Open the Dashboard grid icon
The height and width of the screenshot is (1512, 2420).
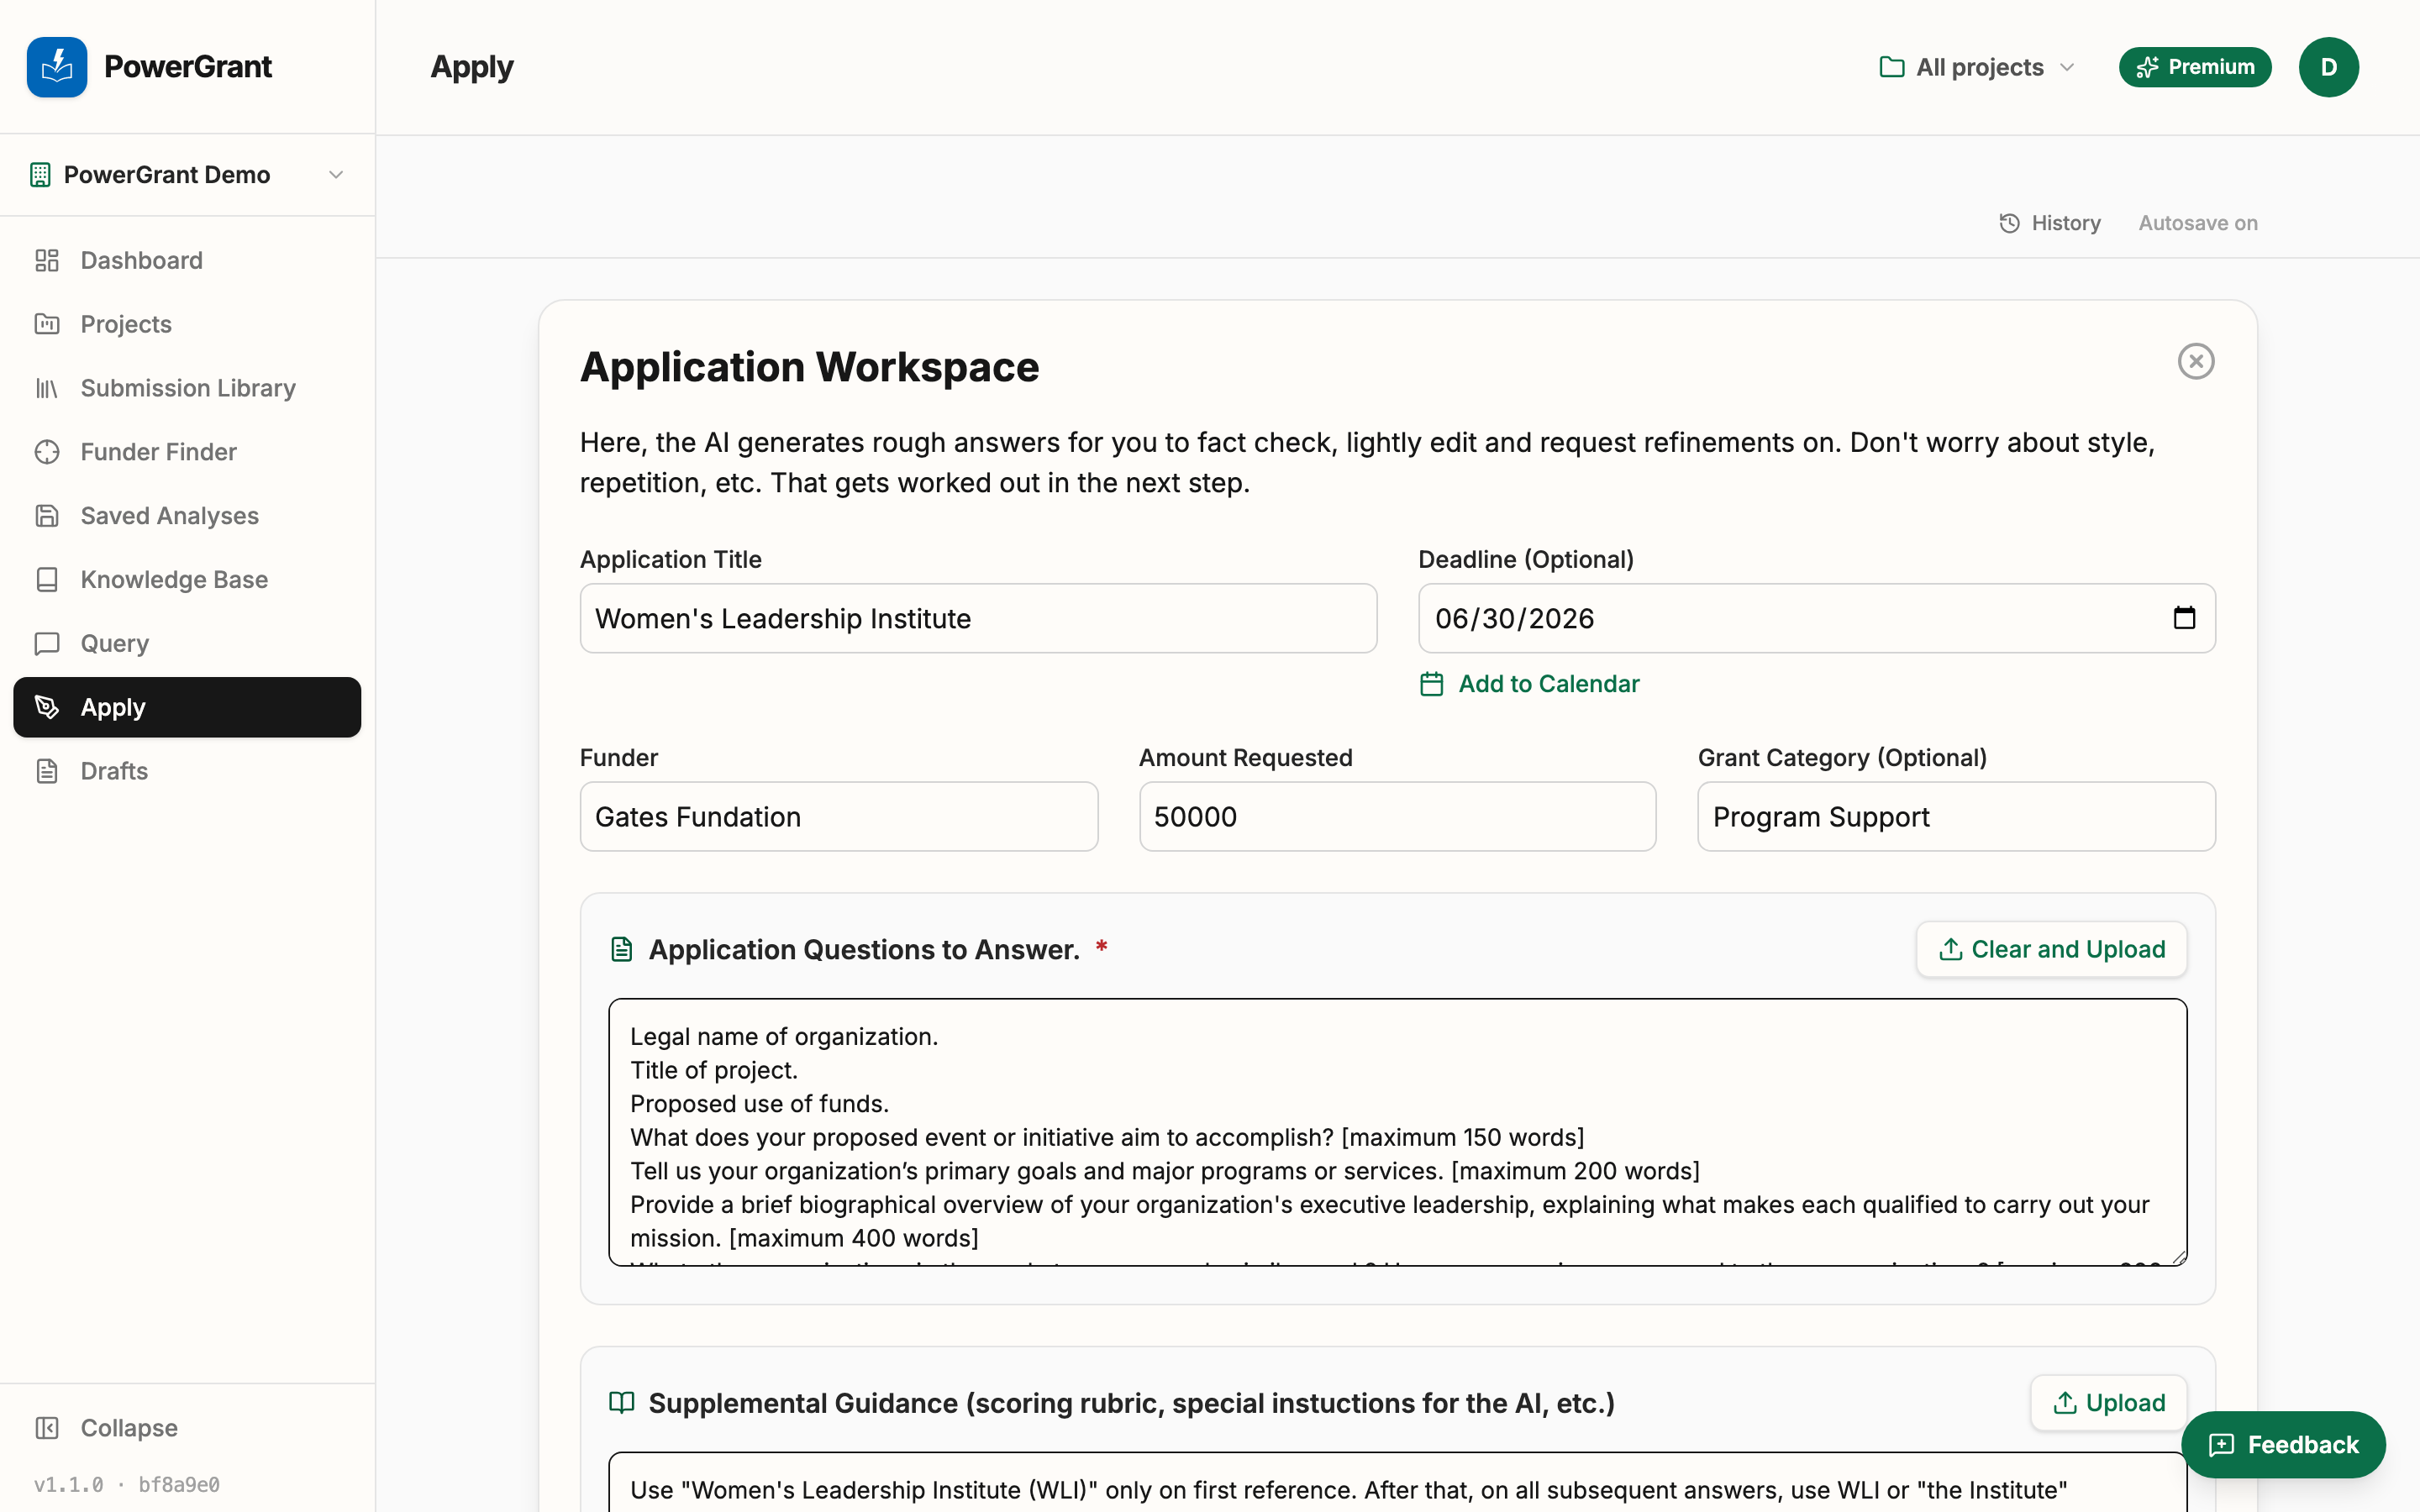point(47,260)
